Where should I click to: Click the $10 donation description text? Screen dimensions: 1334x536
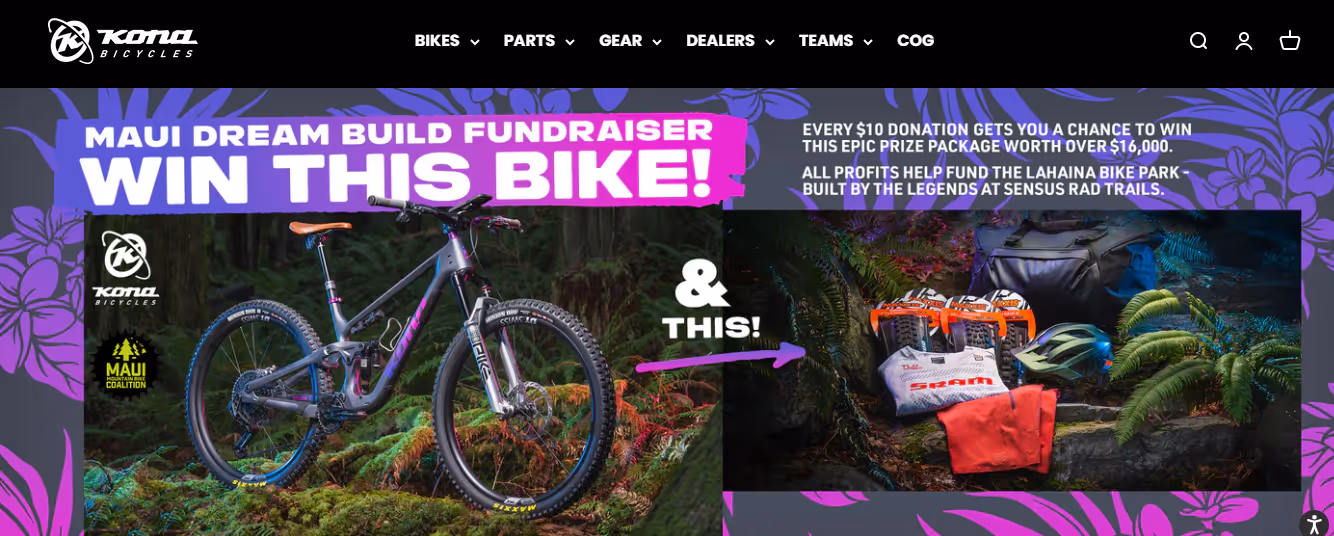pos(997,159)
